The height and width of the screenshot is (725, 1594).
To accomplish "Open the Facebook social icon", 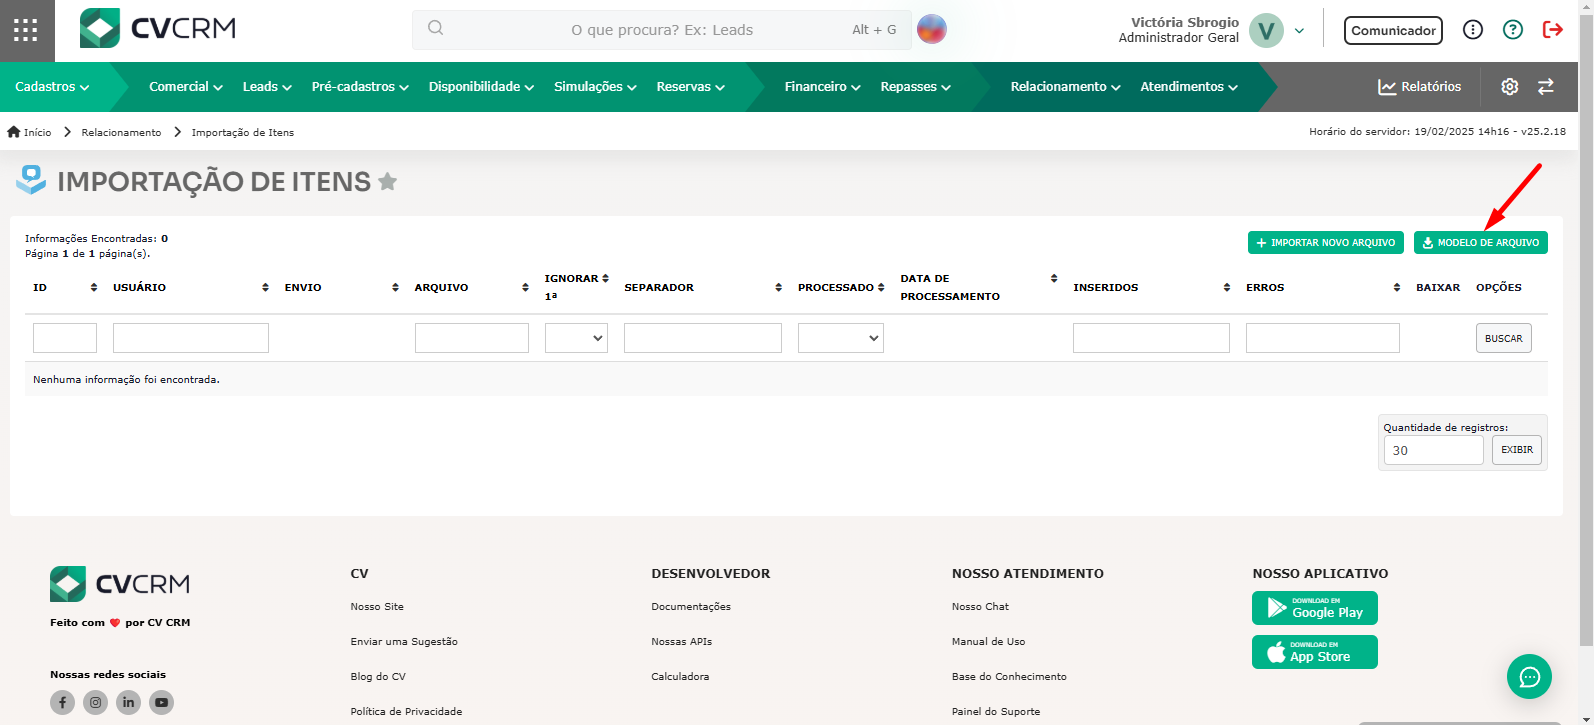I will pos(62,702).
